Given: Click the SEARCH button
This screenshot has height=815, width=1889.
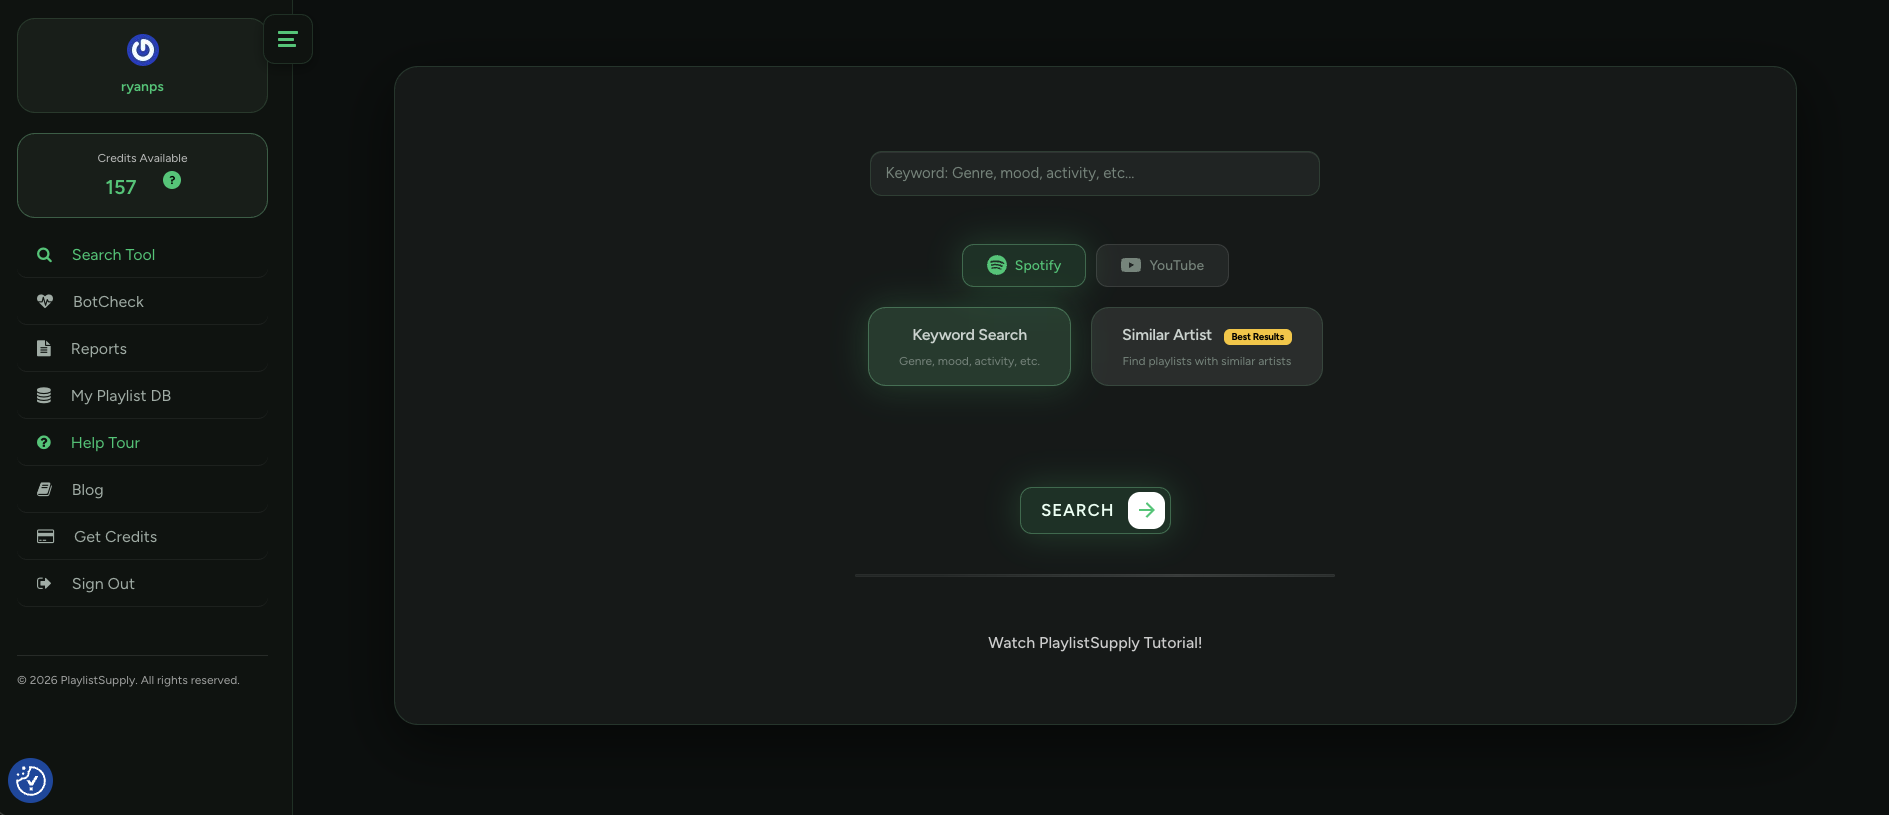Looking at the screenshot, I should click(1095, 510).
